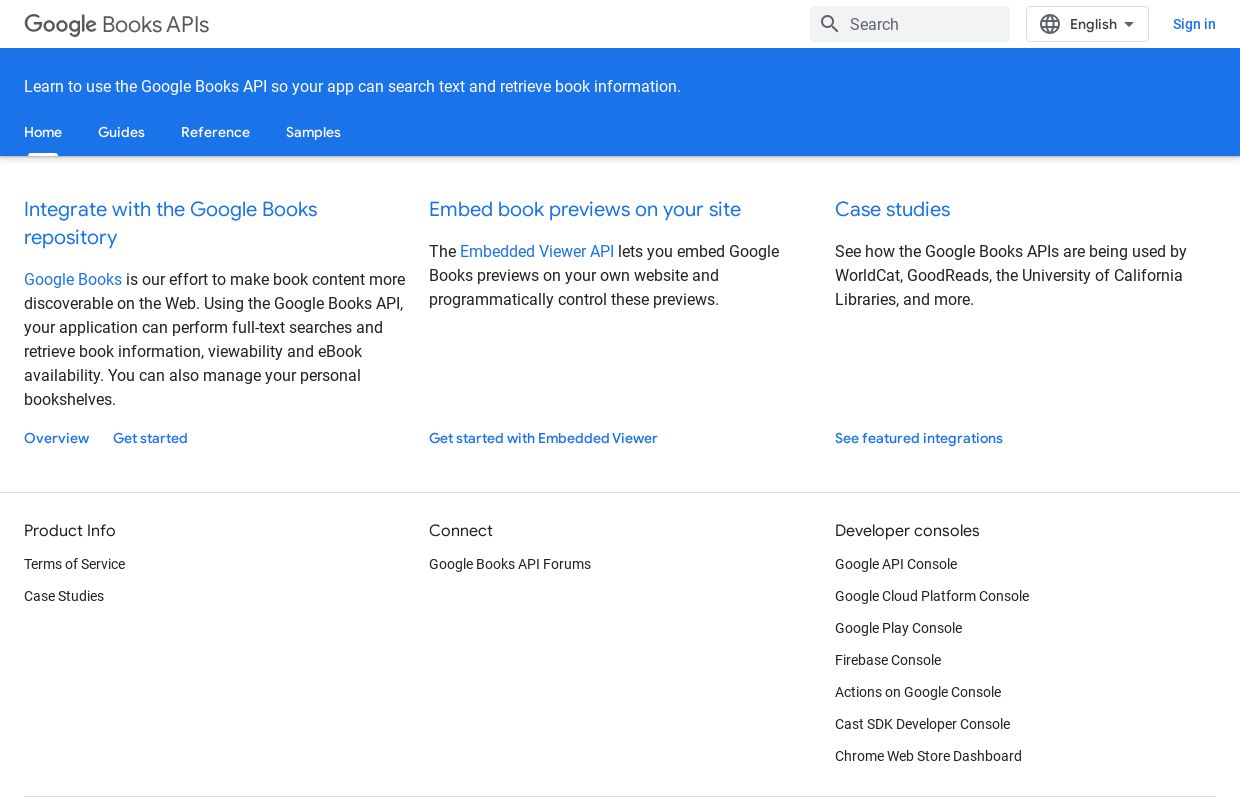Viewport: 1240px width, 800px height.
Task: Click the globe language icon
Action: [1050, 24]
